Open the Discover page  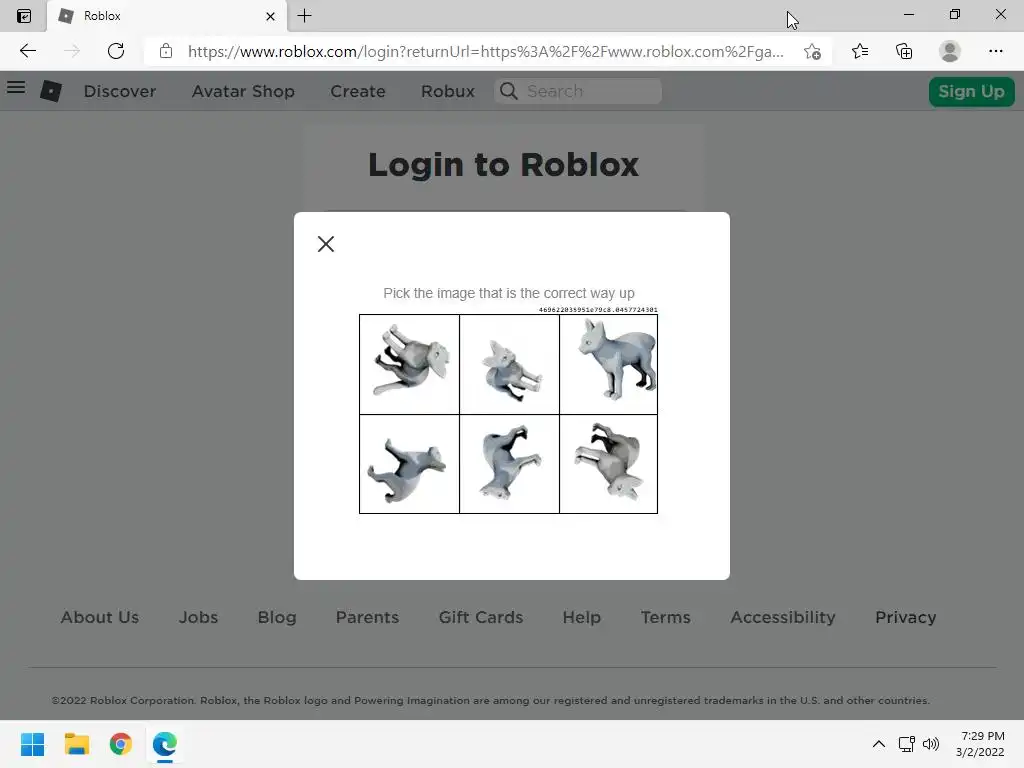pos(120,91)
